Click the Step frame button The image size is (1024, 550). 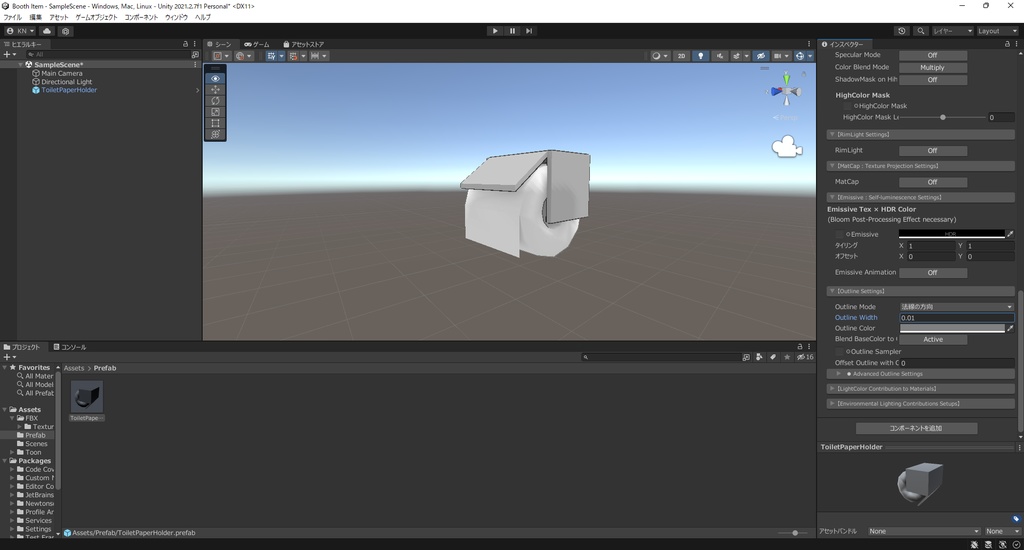click(x=529, y=31)
